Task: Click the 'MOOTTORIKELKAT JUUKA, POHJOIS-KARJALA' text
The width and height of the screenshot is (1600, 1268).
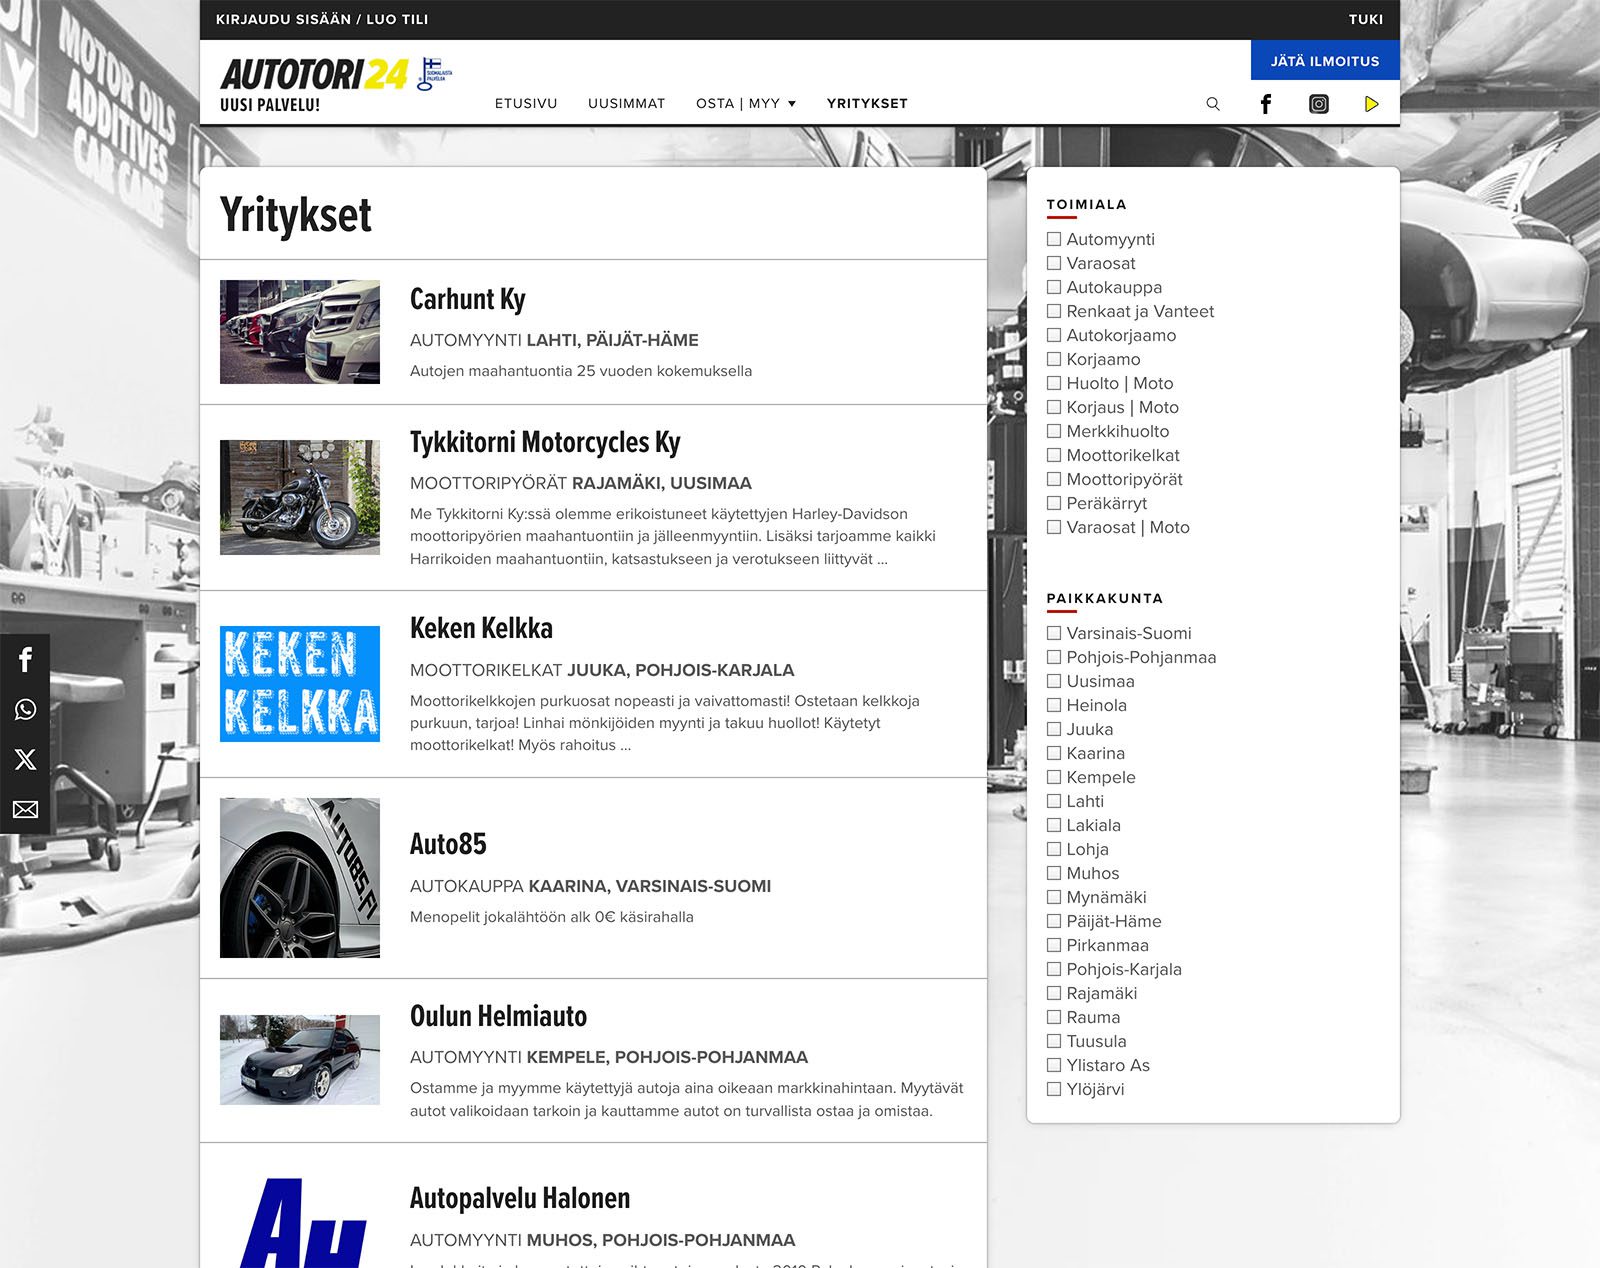Action: point(602,670)
